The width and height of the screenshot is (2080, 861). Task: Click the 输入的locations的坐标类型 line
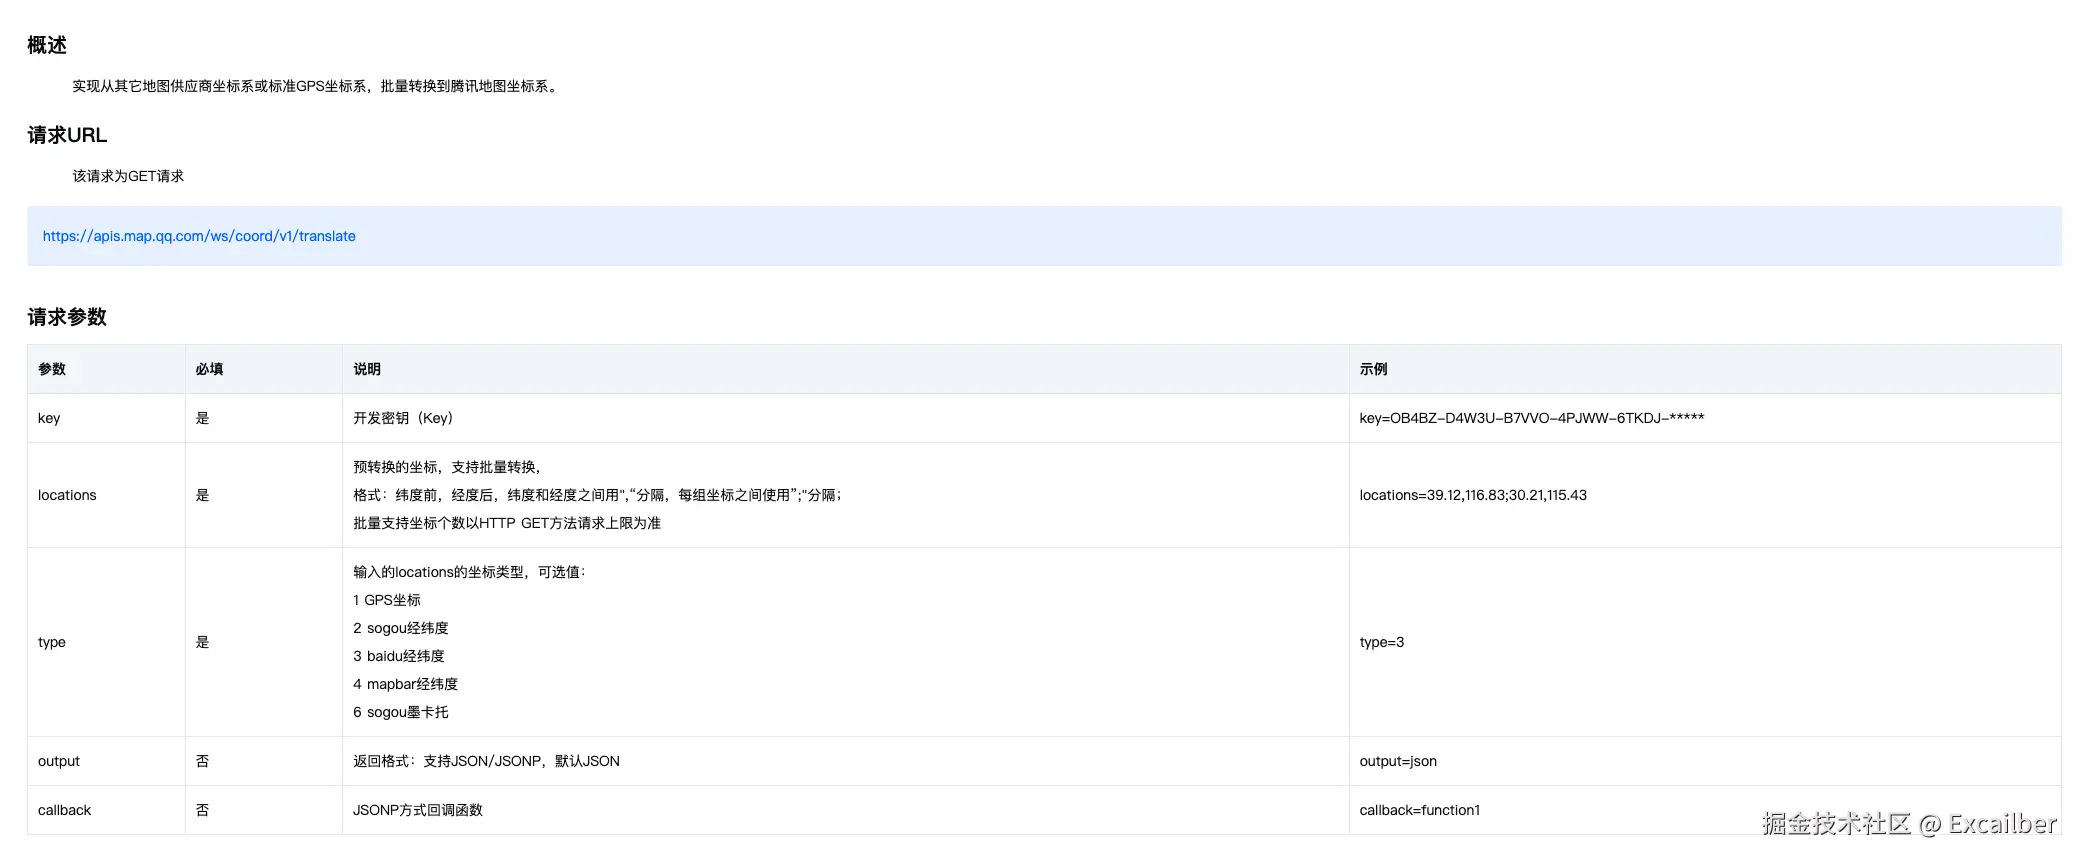[x=470, y=572]
